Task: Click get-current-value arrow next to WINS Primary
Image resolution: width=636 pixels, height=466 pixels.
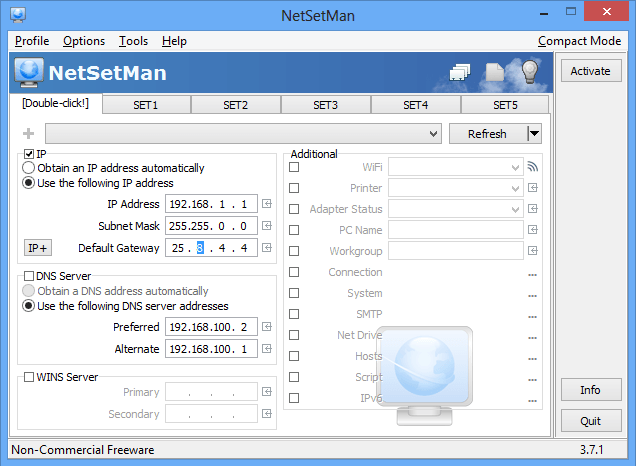Action: [x=267, y=391]
